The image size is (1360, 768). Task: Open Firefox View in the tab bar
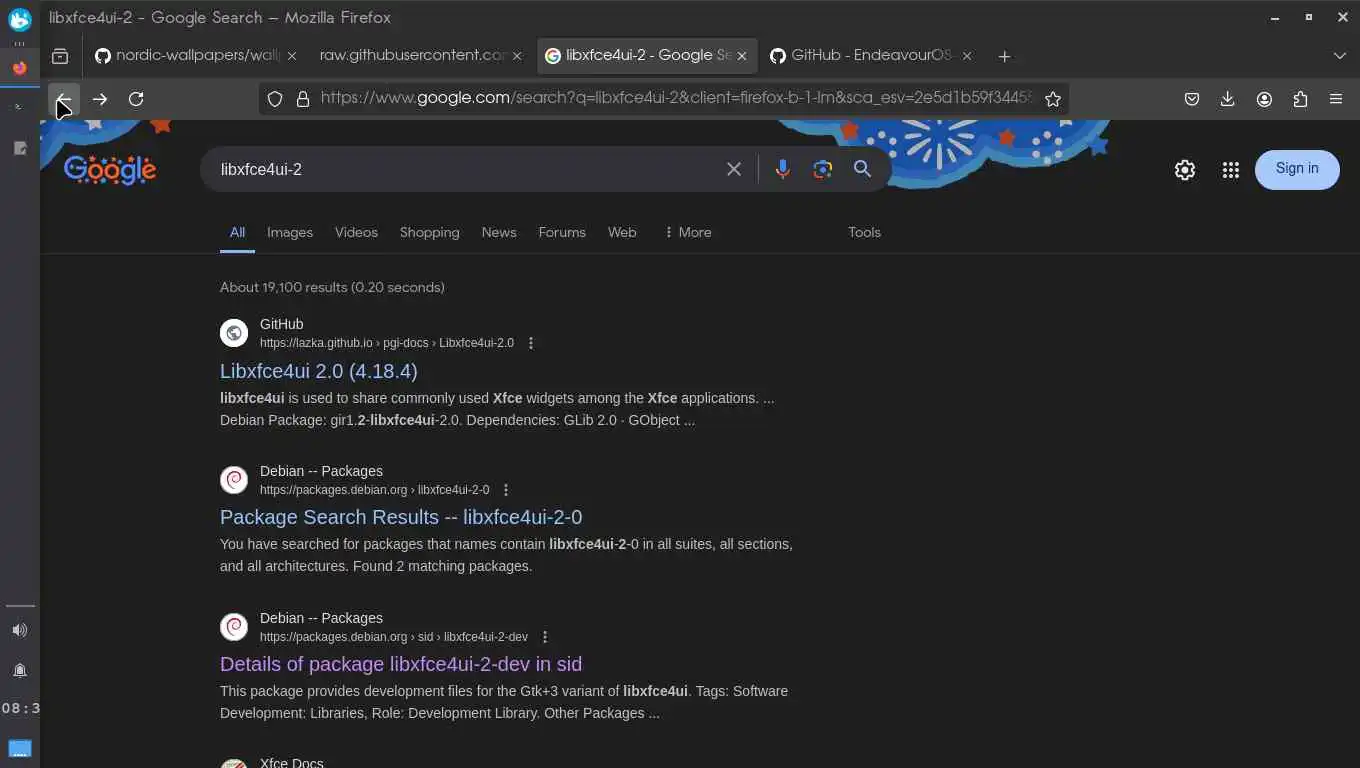(60, 56)
